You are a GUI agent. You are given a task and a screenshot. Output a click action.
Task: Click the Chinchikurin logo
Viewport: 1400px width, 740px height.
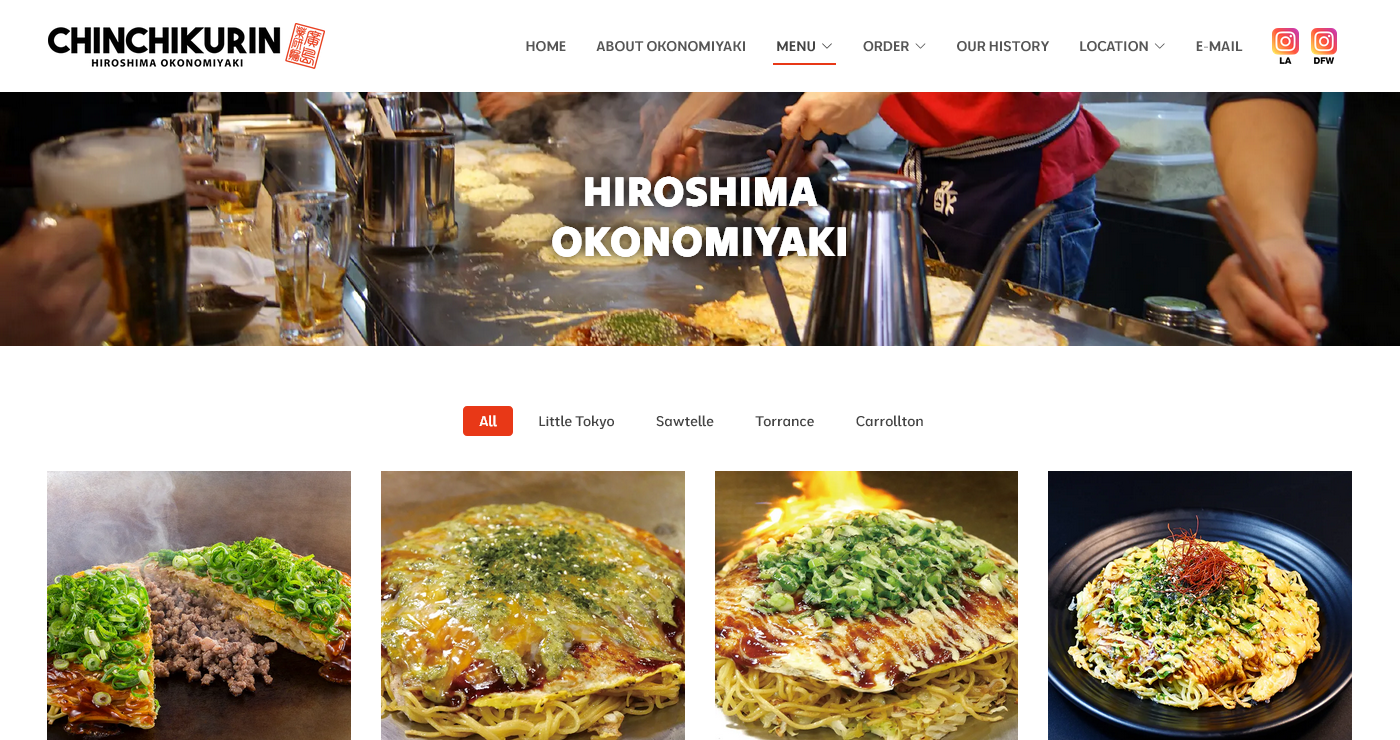(x=186, y=46)
